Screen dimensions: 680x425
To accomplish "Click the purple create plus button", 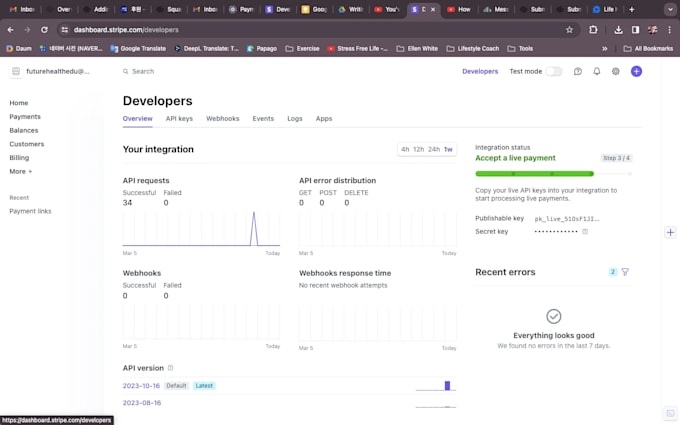I will [x=636, y=72].
